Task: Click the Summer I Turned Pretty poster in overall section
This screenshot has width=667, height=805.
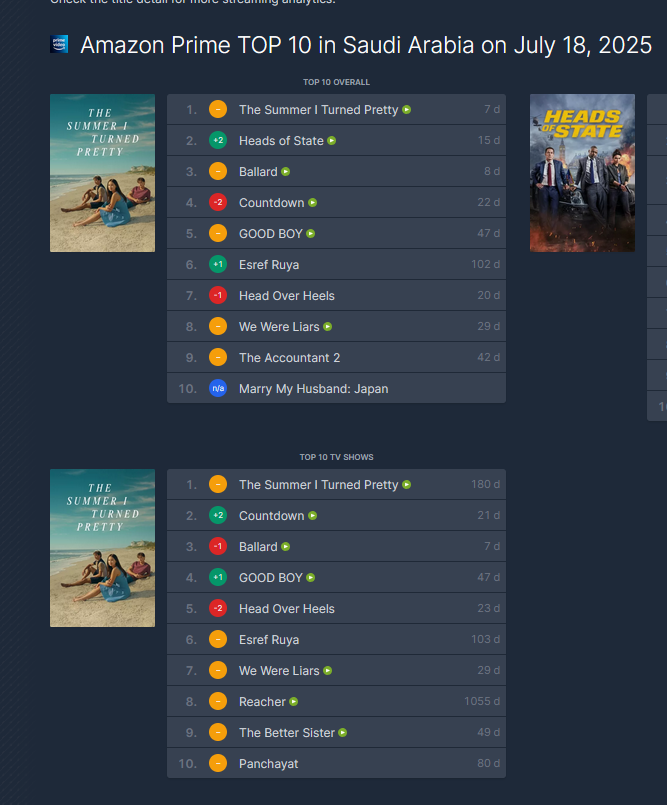Action: click(102, 173)
